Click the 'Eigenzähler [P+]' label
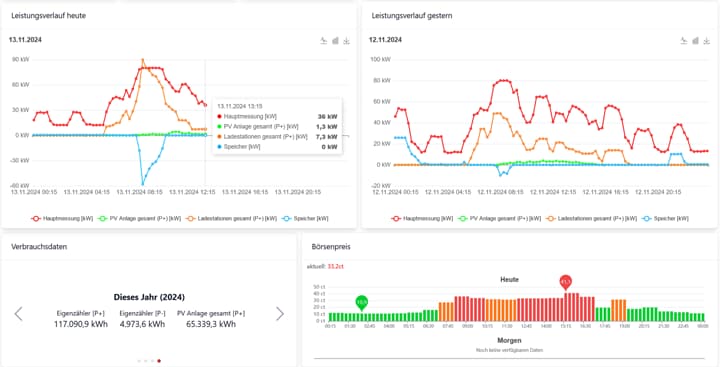The width and height of the screenshot is (720, 367). [81, 313]
